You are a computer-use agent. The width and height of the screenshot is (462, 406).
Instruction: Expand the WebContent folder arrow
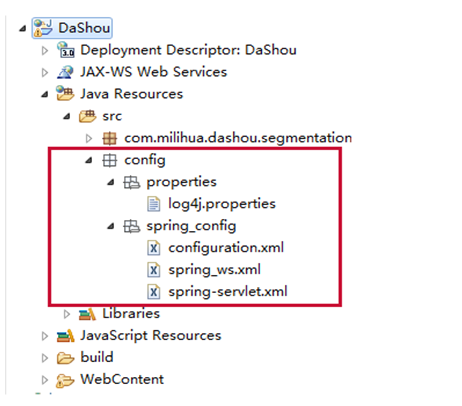pos(45,380)
